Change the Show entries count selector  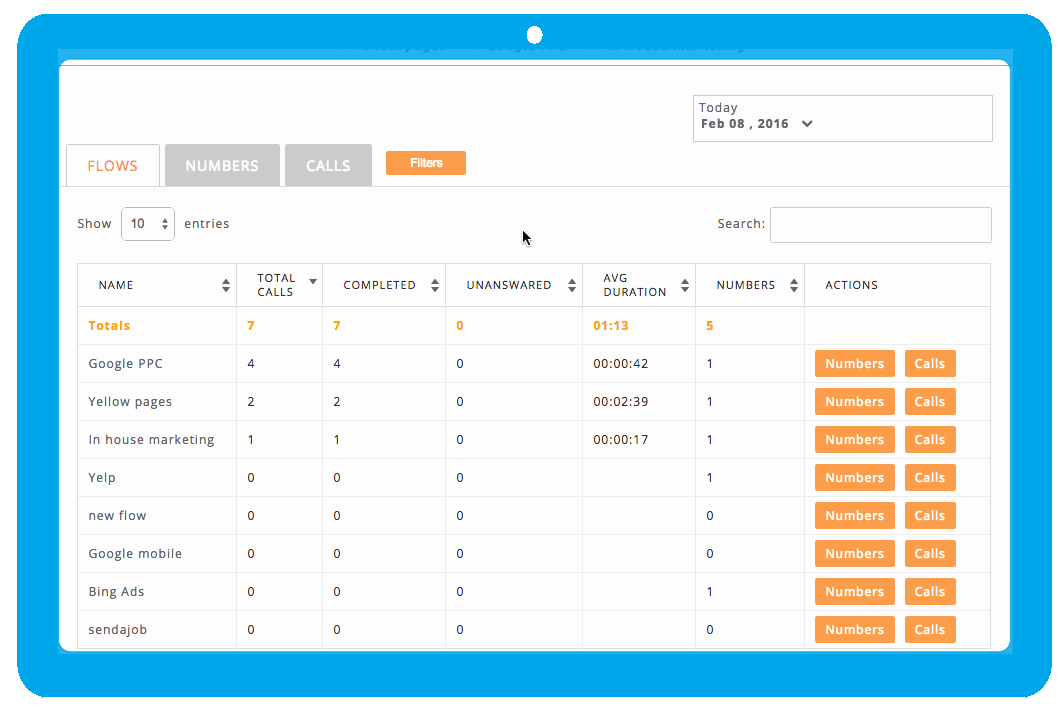(147, 223)
